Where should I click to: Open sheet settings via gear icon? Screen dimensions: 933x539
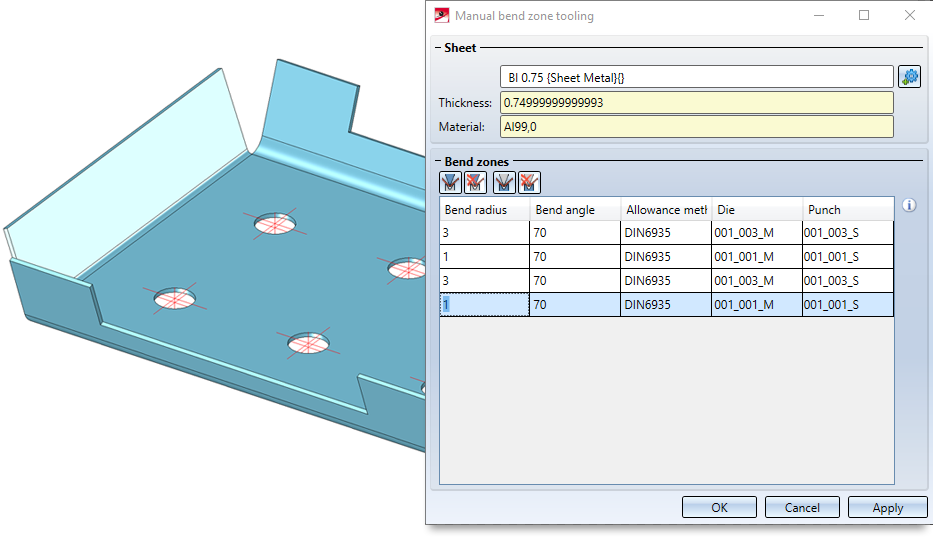pos(909,77)
